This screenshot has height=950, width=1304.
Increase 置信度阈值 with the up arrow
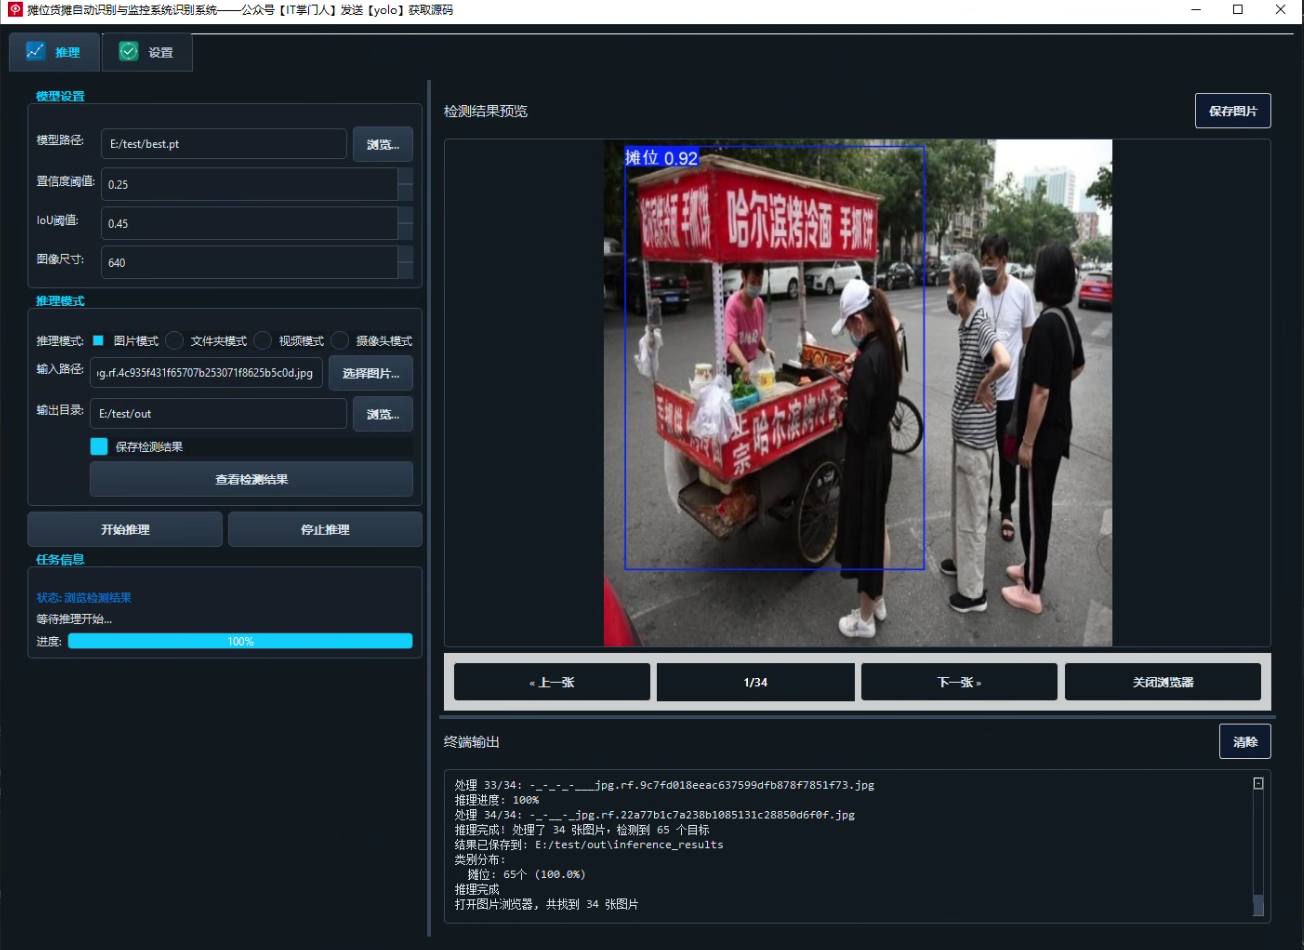(x=405, y=176)
